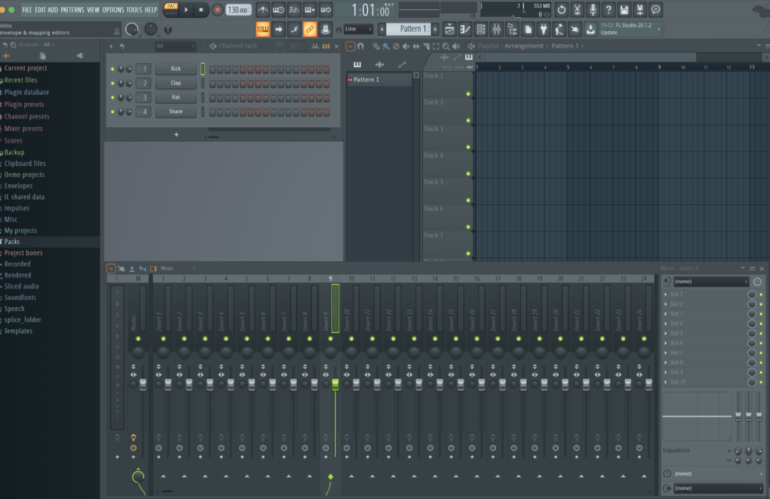Open the mixer from toolbar
The width and height of the screenshot is (770, 499).
496,29
